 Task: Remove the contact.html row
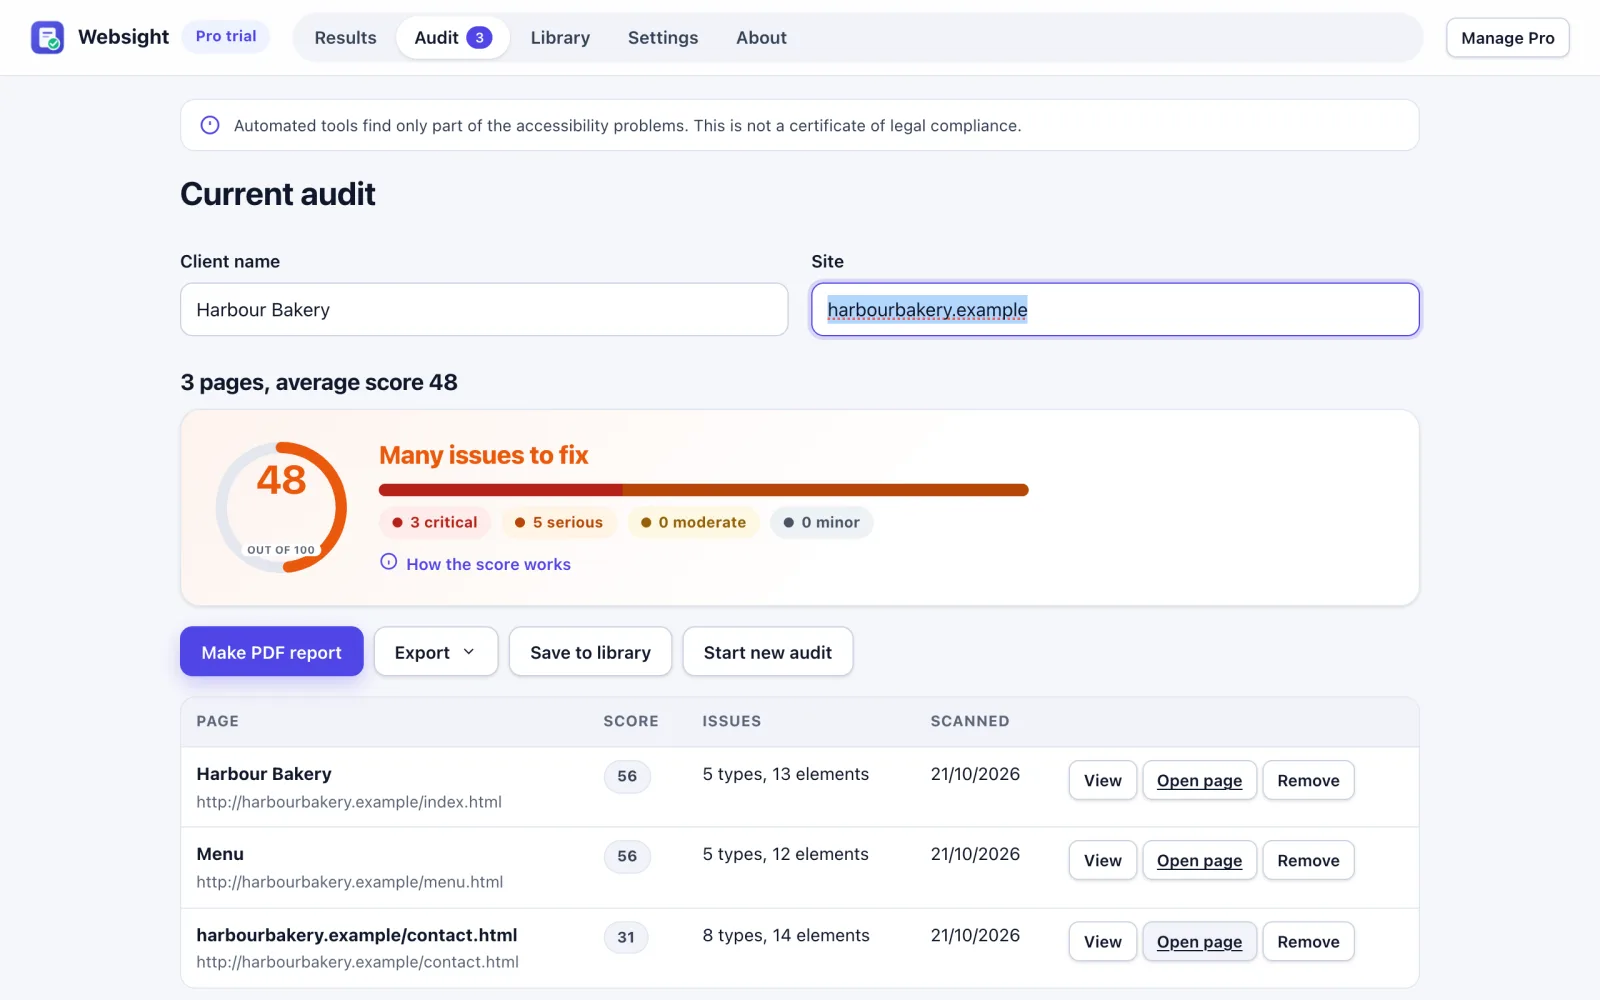pos(1308,942)
